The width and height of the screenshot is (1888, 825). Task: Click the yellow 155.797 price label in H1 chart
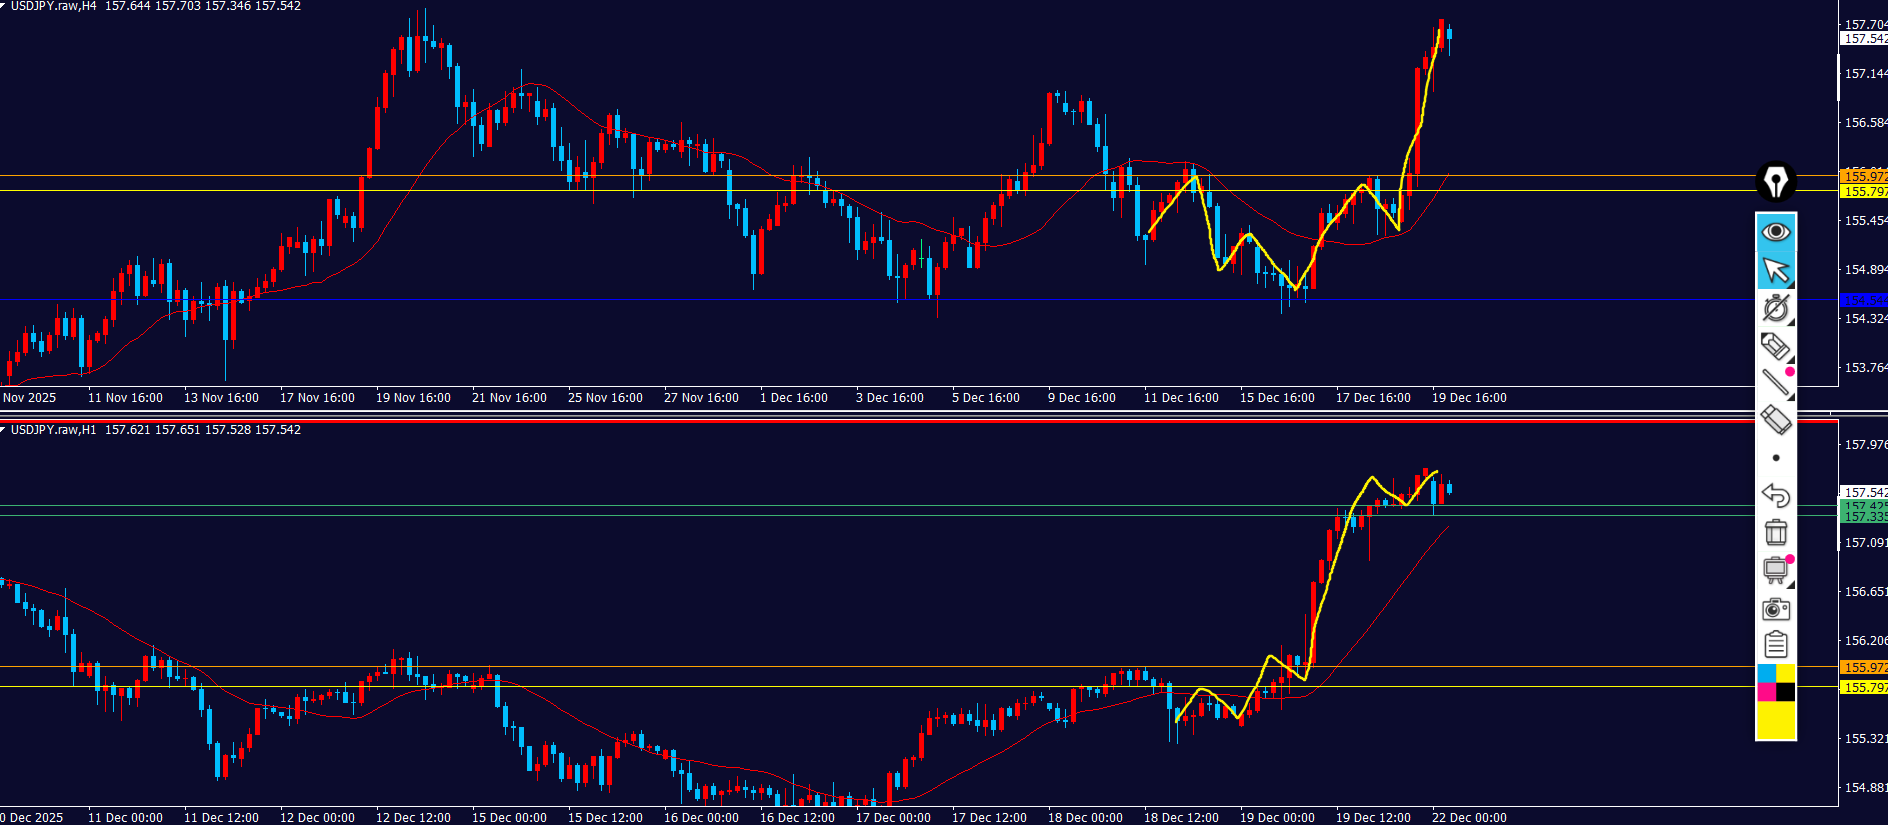1864,687
